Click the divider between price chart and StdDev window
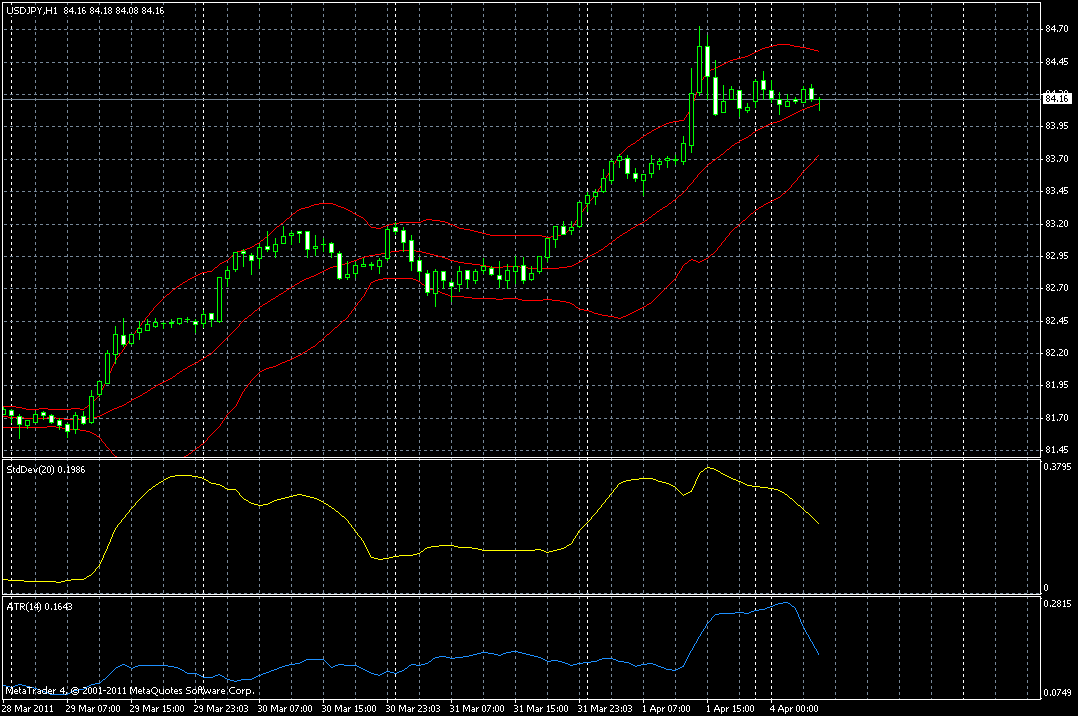Screen dimensions: 1078x716 pos(520,459)
